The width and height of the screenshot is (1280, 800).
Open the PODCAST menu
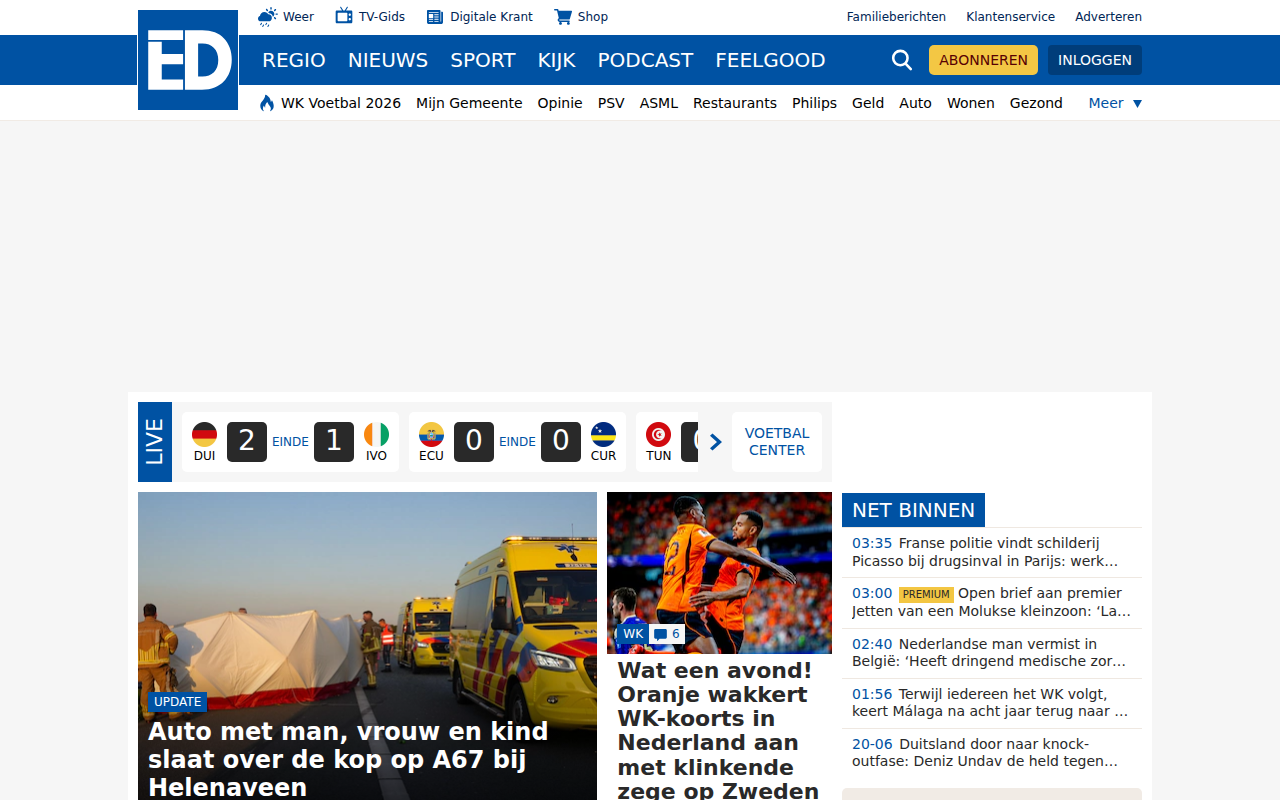(x=645, y=60)
